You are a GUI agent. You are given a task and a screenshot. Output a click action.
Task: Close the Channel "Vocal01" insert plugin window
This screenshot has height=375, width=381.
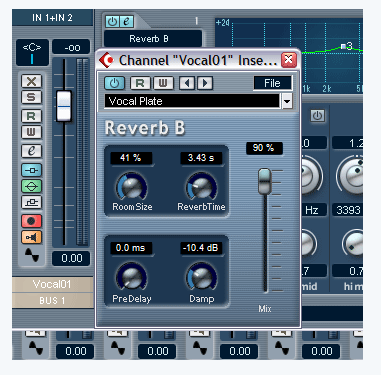(288, 60)
